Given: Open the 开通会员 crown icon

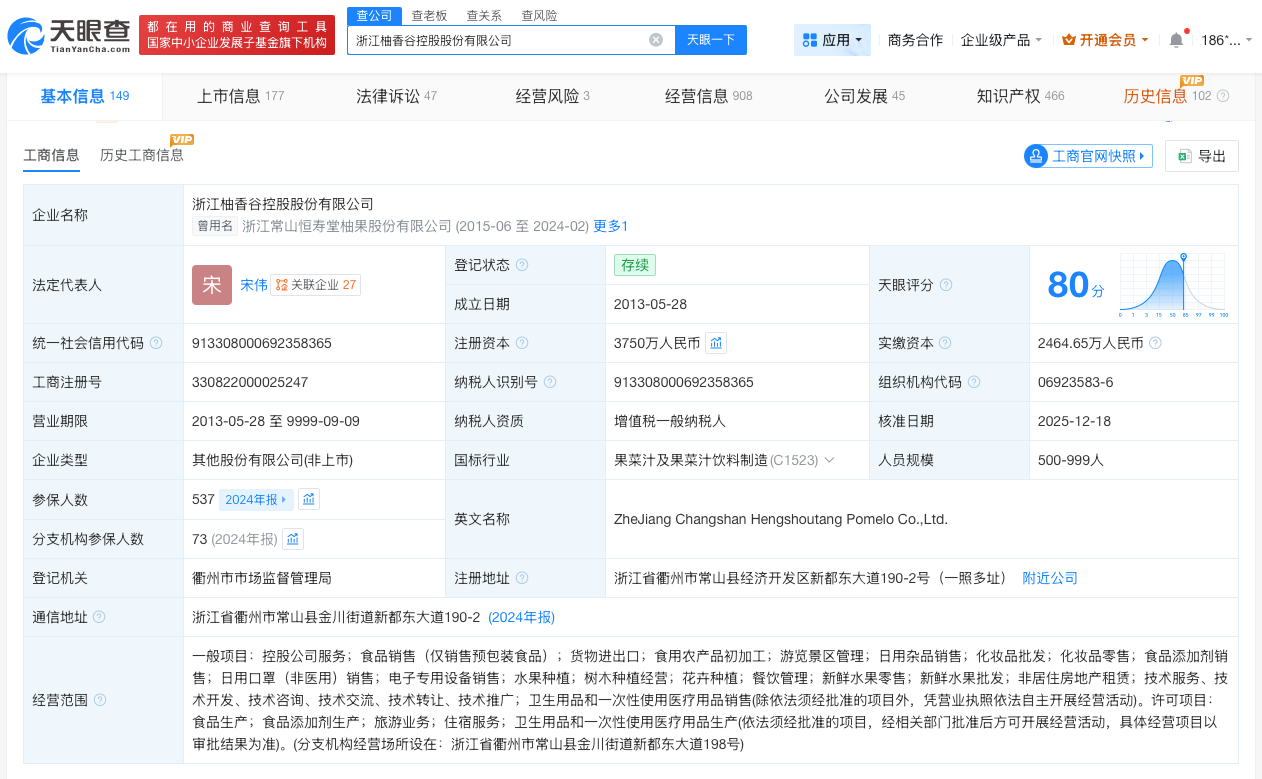Looking at the screenshot, I should tap(1068, 40).
